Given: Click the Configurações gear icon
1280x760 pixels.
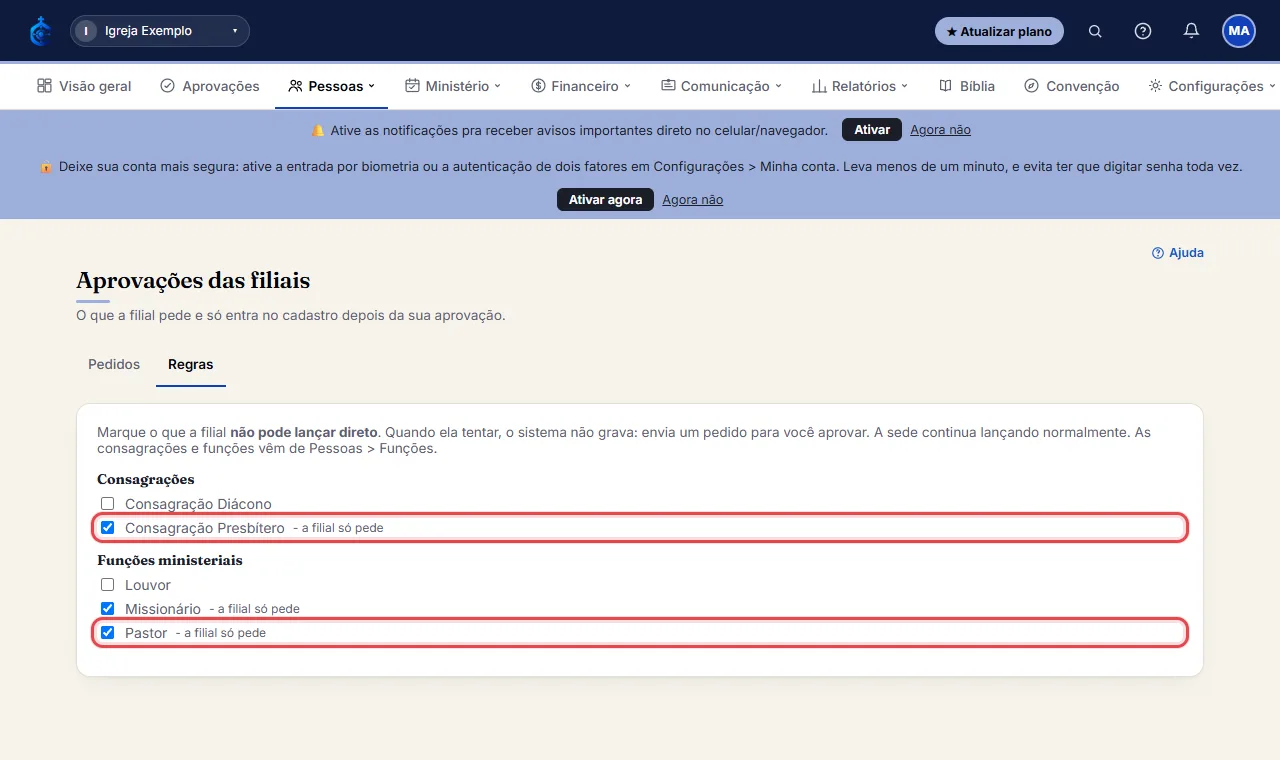Looking at the screenshot, I should click(1155, 86).
